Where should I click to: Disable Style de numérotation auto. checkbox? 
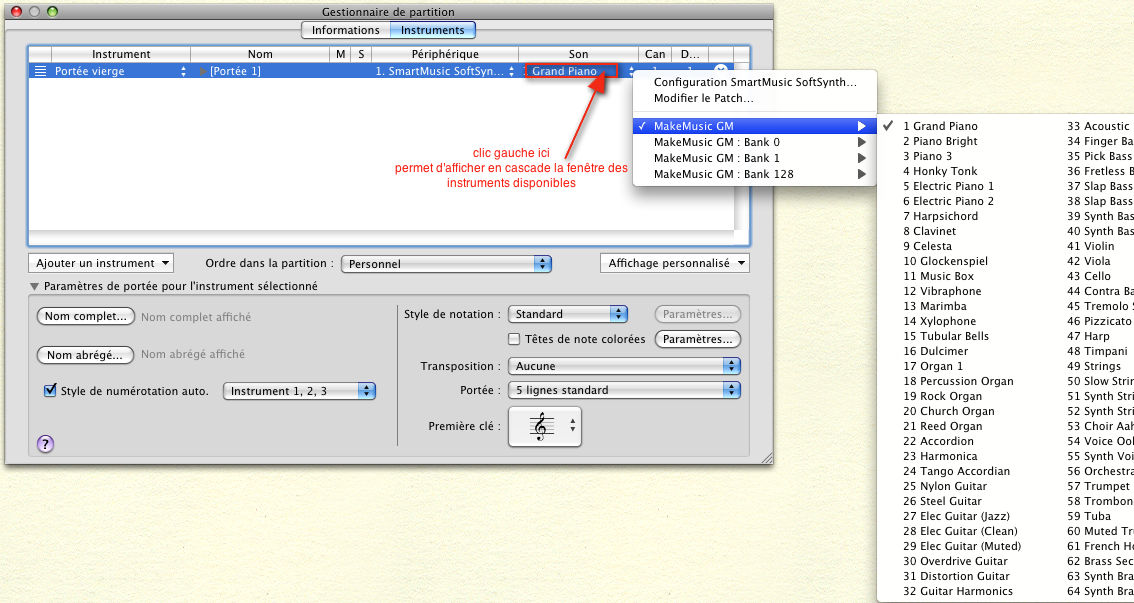pyautogui.click(x=50, y=391)
